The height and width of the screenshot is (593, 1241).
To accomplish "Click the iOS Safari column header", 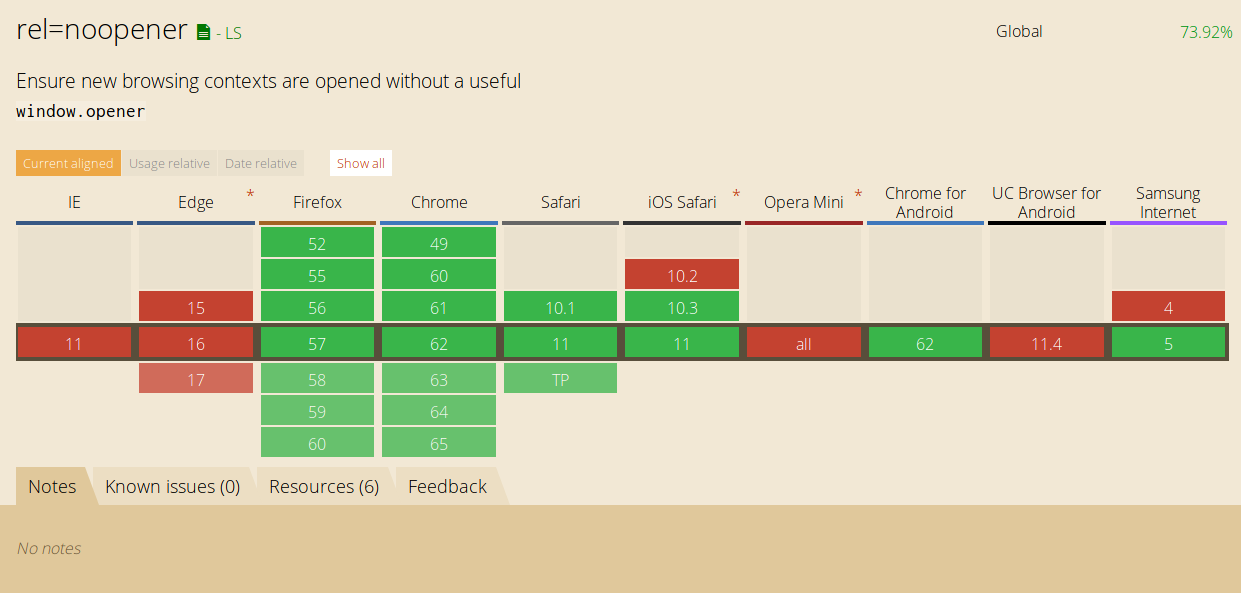I will (x=682, y=203).
